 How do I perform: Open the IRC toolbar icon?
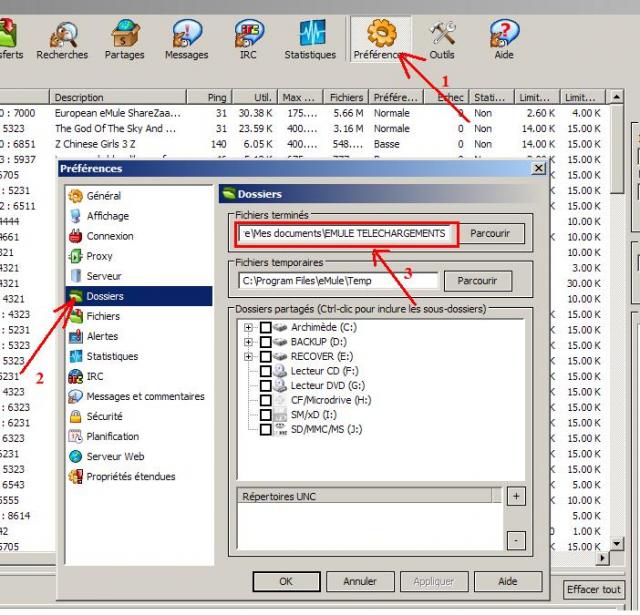[x=248, y=40]
